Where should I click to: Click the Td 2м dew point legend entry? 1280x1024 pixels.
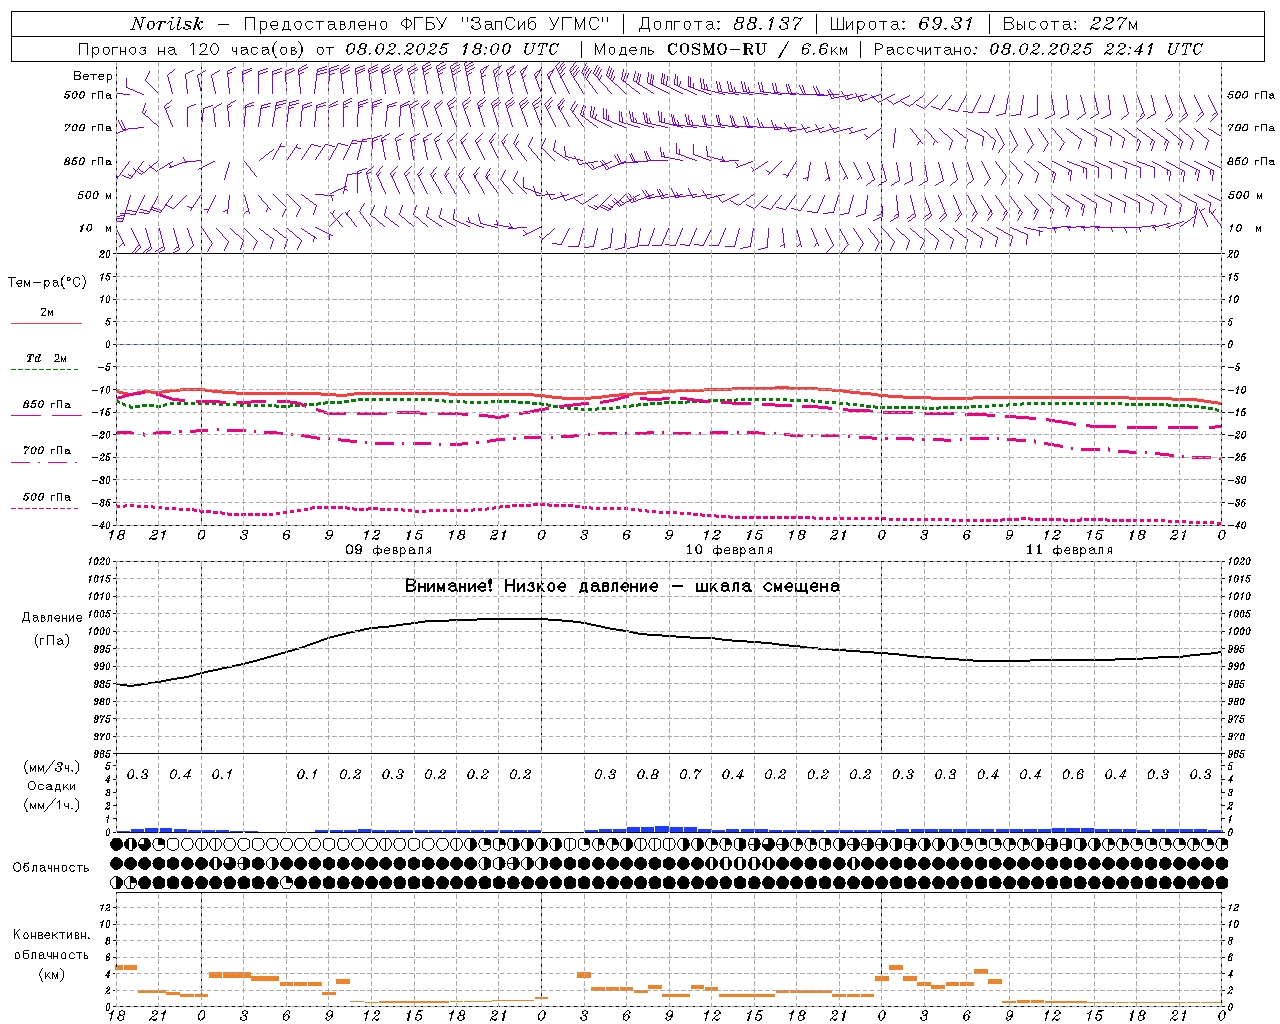coord(46,358)
